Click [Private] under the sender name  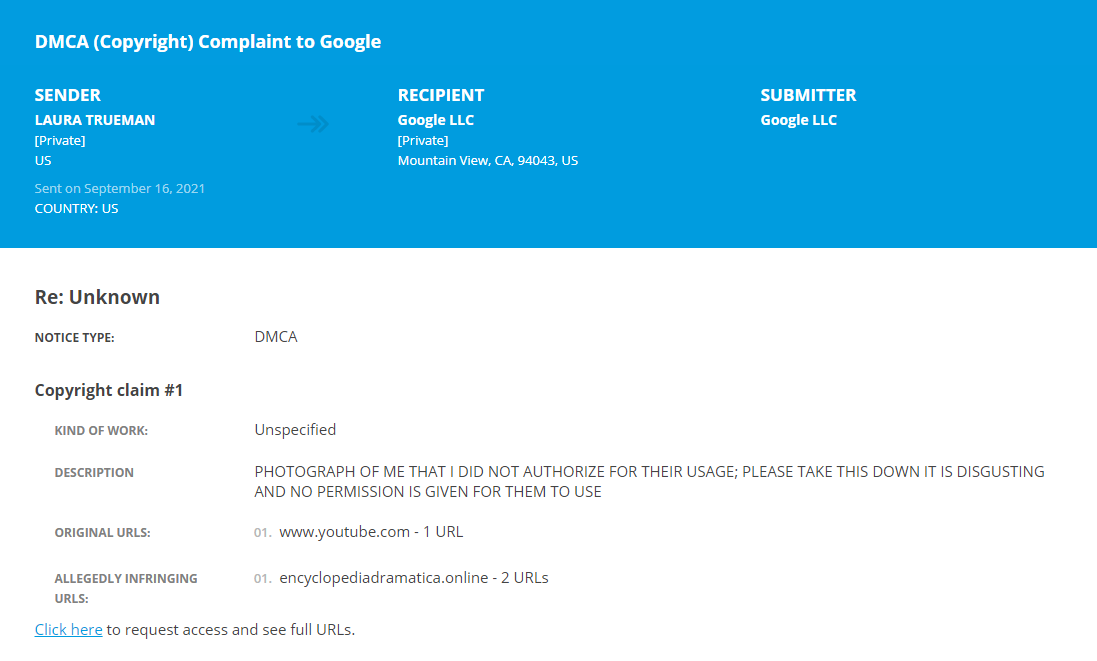(x=60, y=140)
